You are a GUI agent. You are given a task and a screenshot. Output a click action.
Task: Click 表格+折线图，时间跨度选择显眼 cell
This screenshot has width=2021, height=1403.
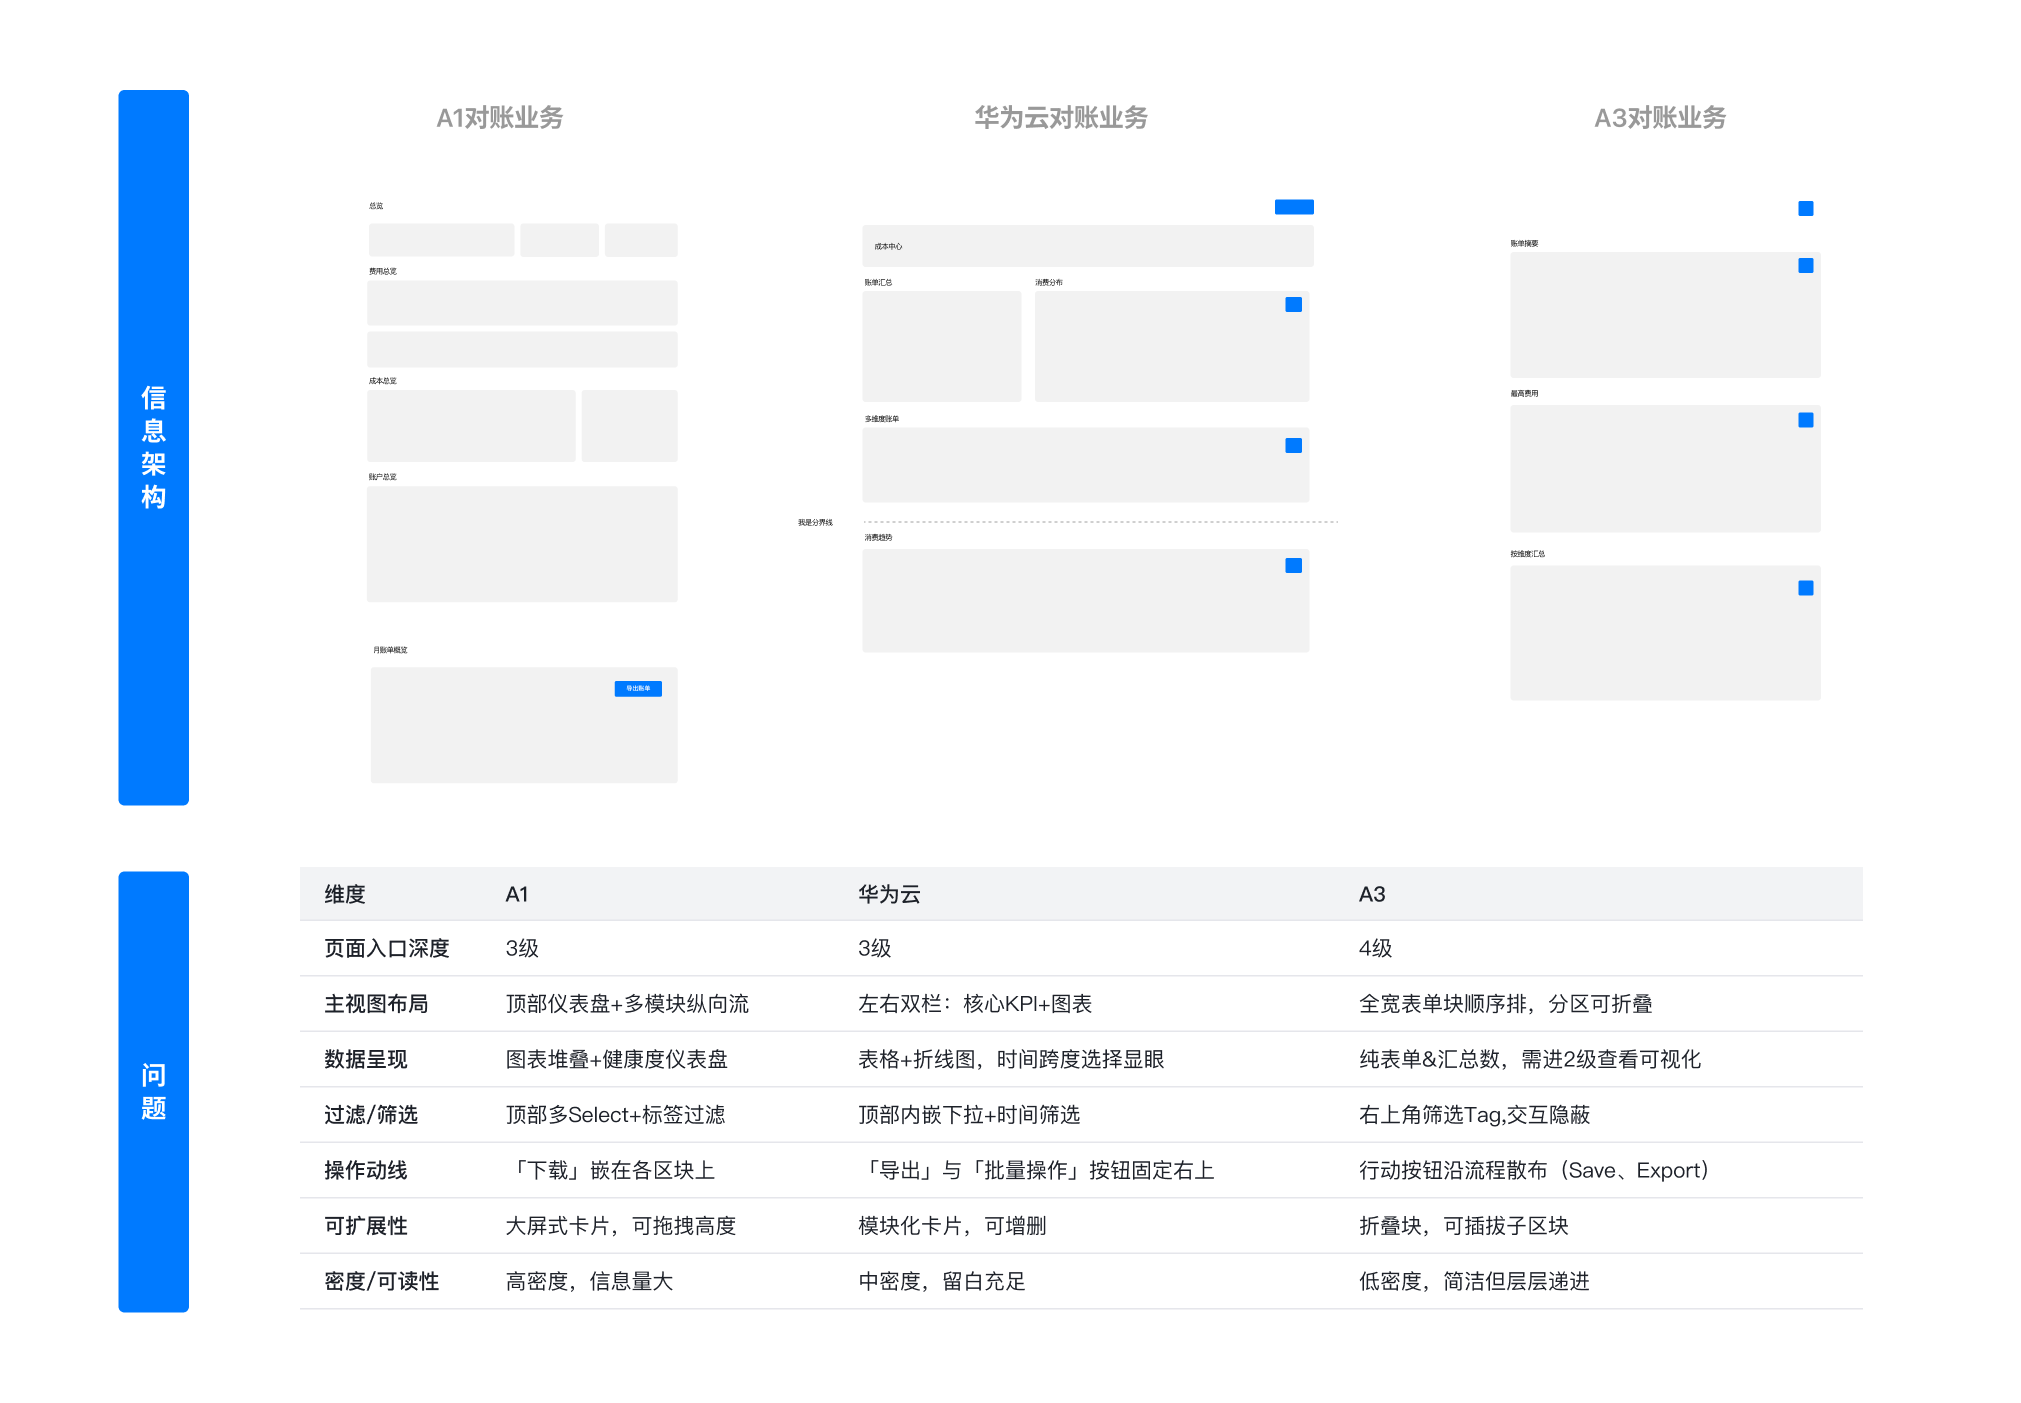click(x=1011, y=1059)
